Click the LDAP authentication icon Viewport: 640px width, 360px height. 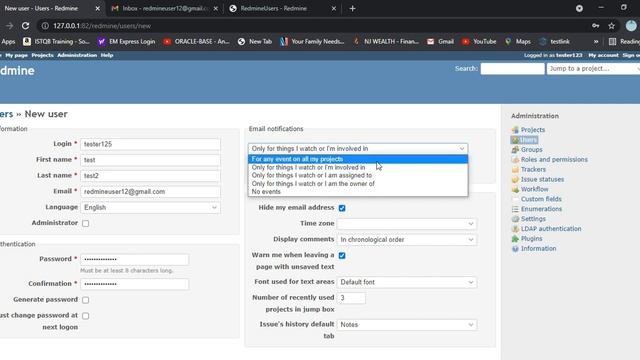(x=515, y=229)
